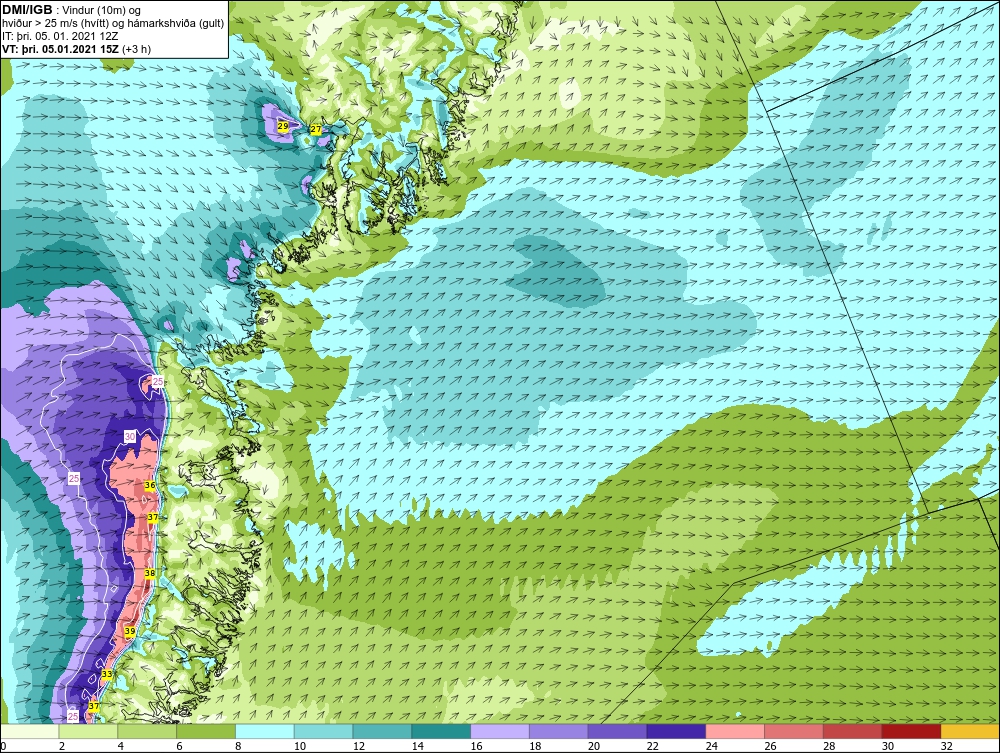The height and width of the screenshot is (753, 1000).
Task: Click the pink 24–26 m/s legend swatch
Action: click(x=735, y=731)
